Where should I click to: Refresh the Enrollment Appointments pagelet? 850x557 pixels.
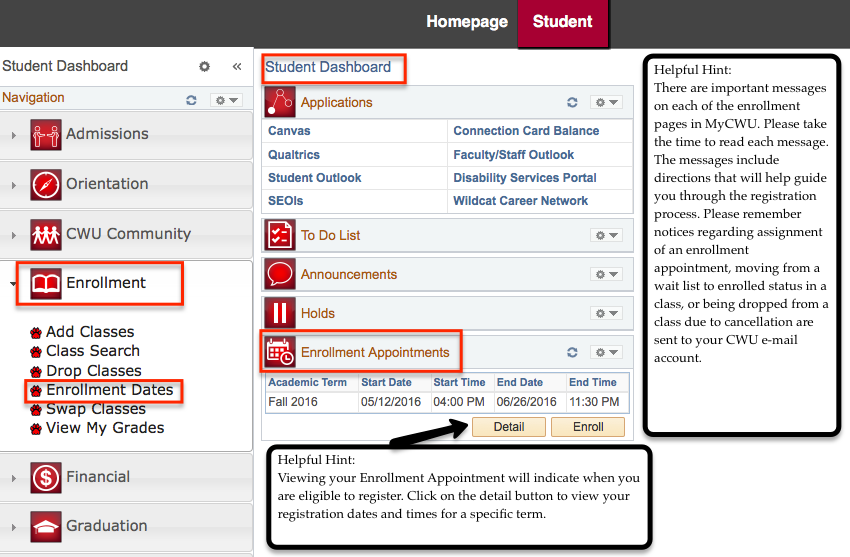pos(572,352)
